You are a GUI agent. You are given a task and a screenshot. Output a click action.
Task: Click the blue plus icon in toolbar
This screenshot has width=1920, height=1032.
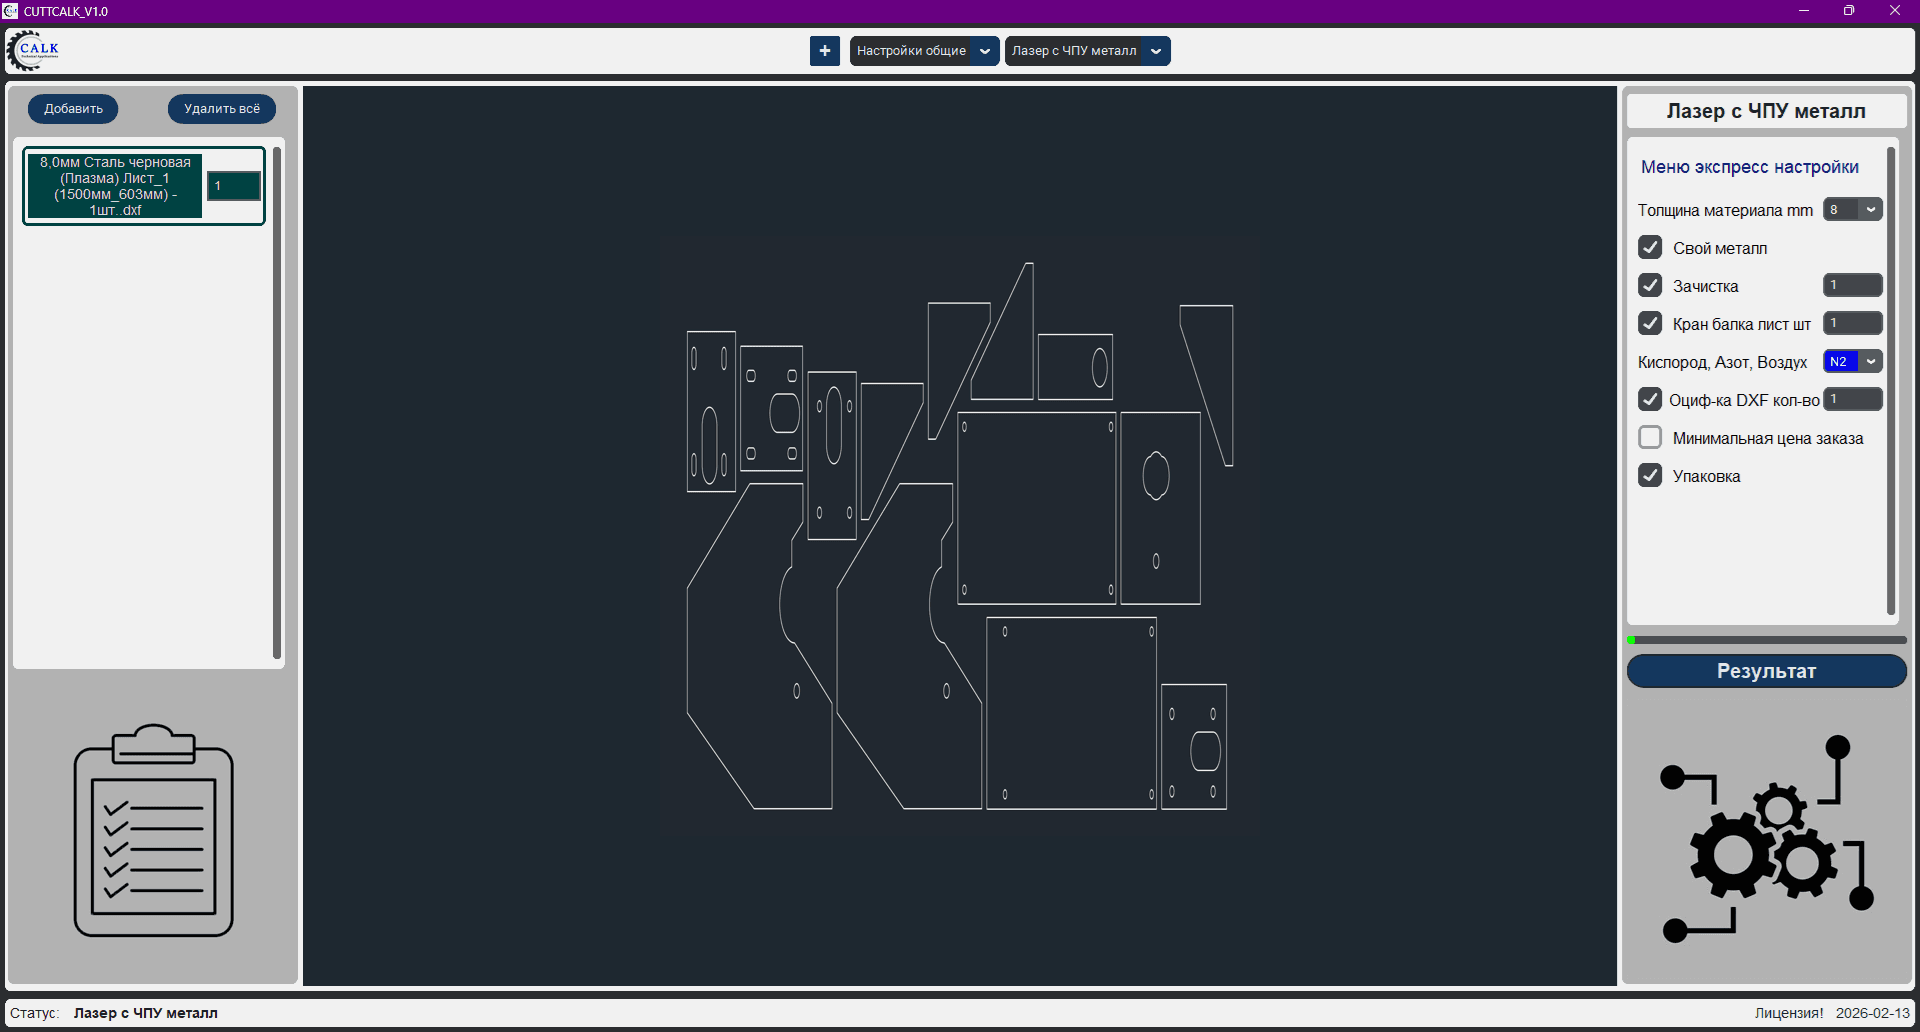pyautogui.click(x=824, y=51)
